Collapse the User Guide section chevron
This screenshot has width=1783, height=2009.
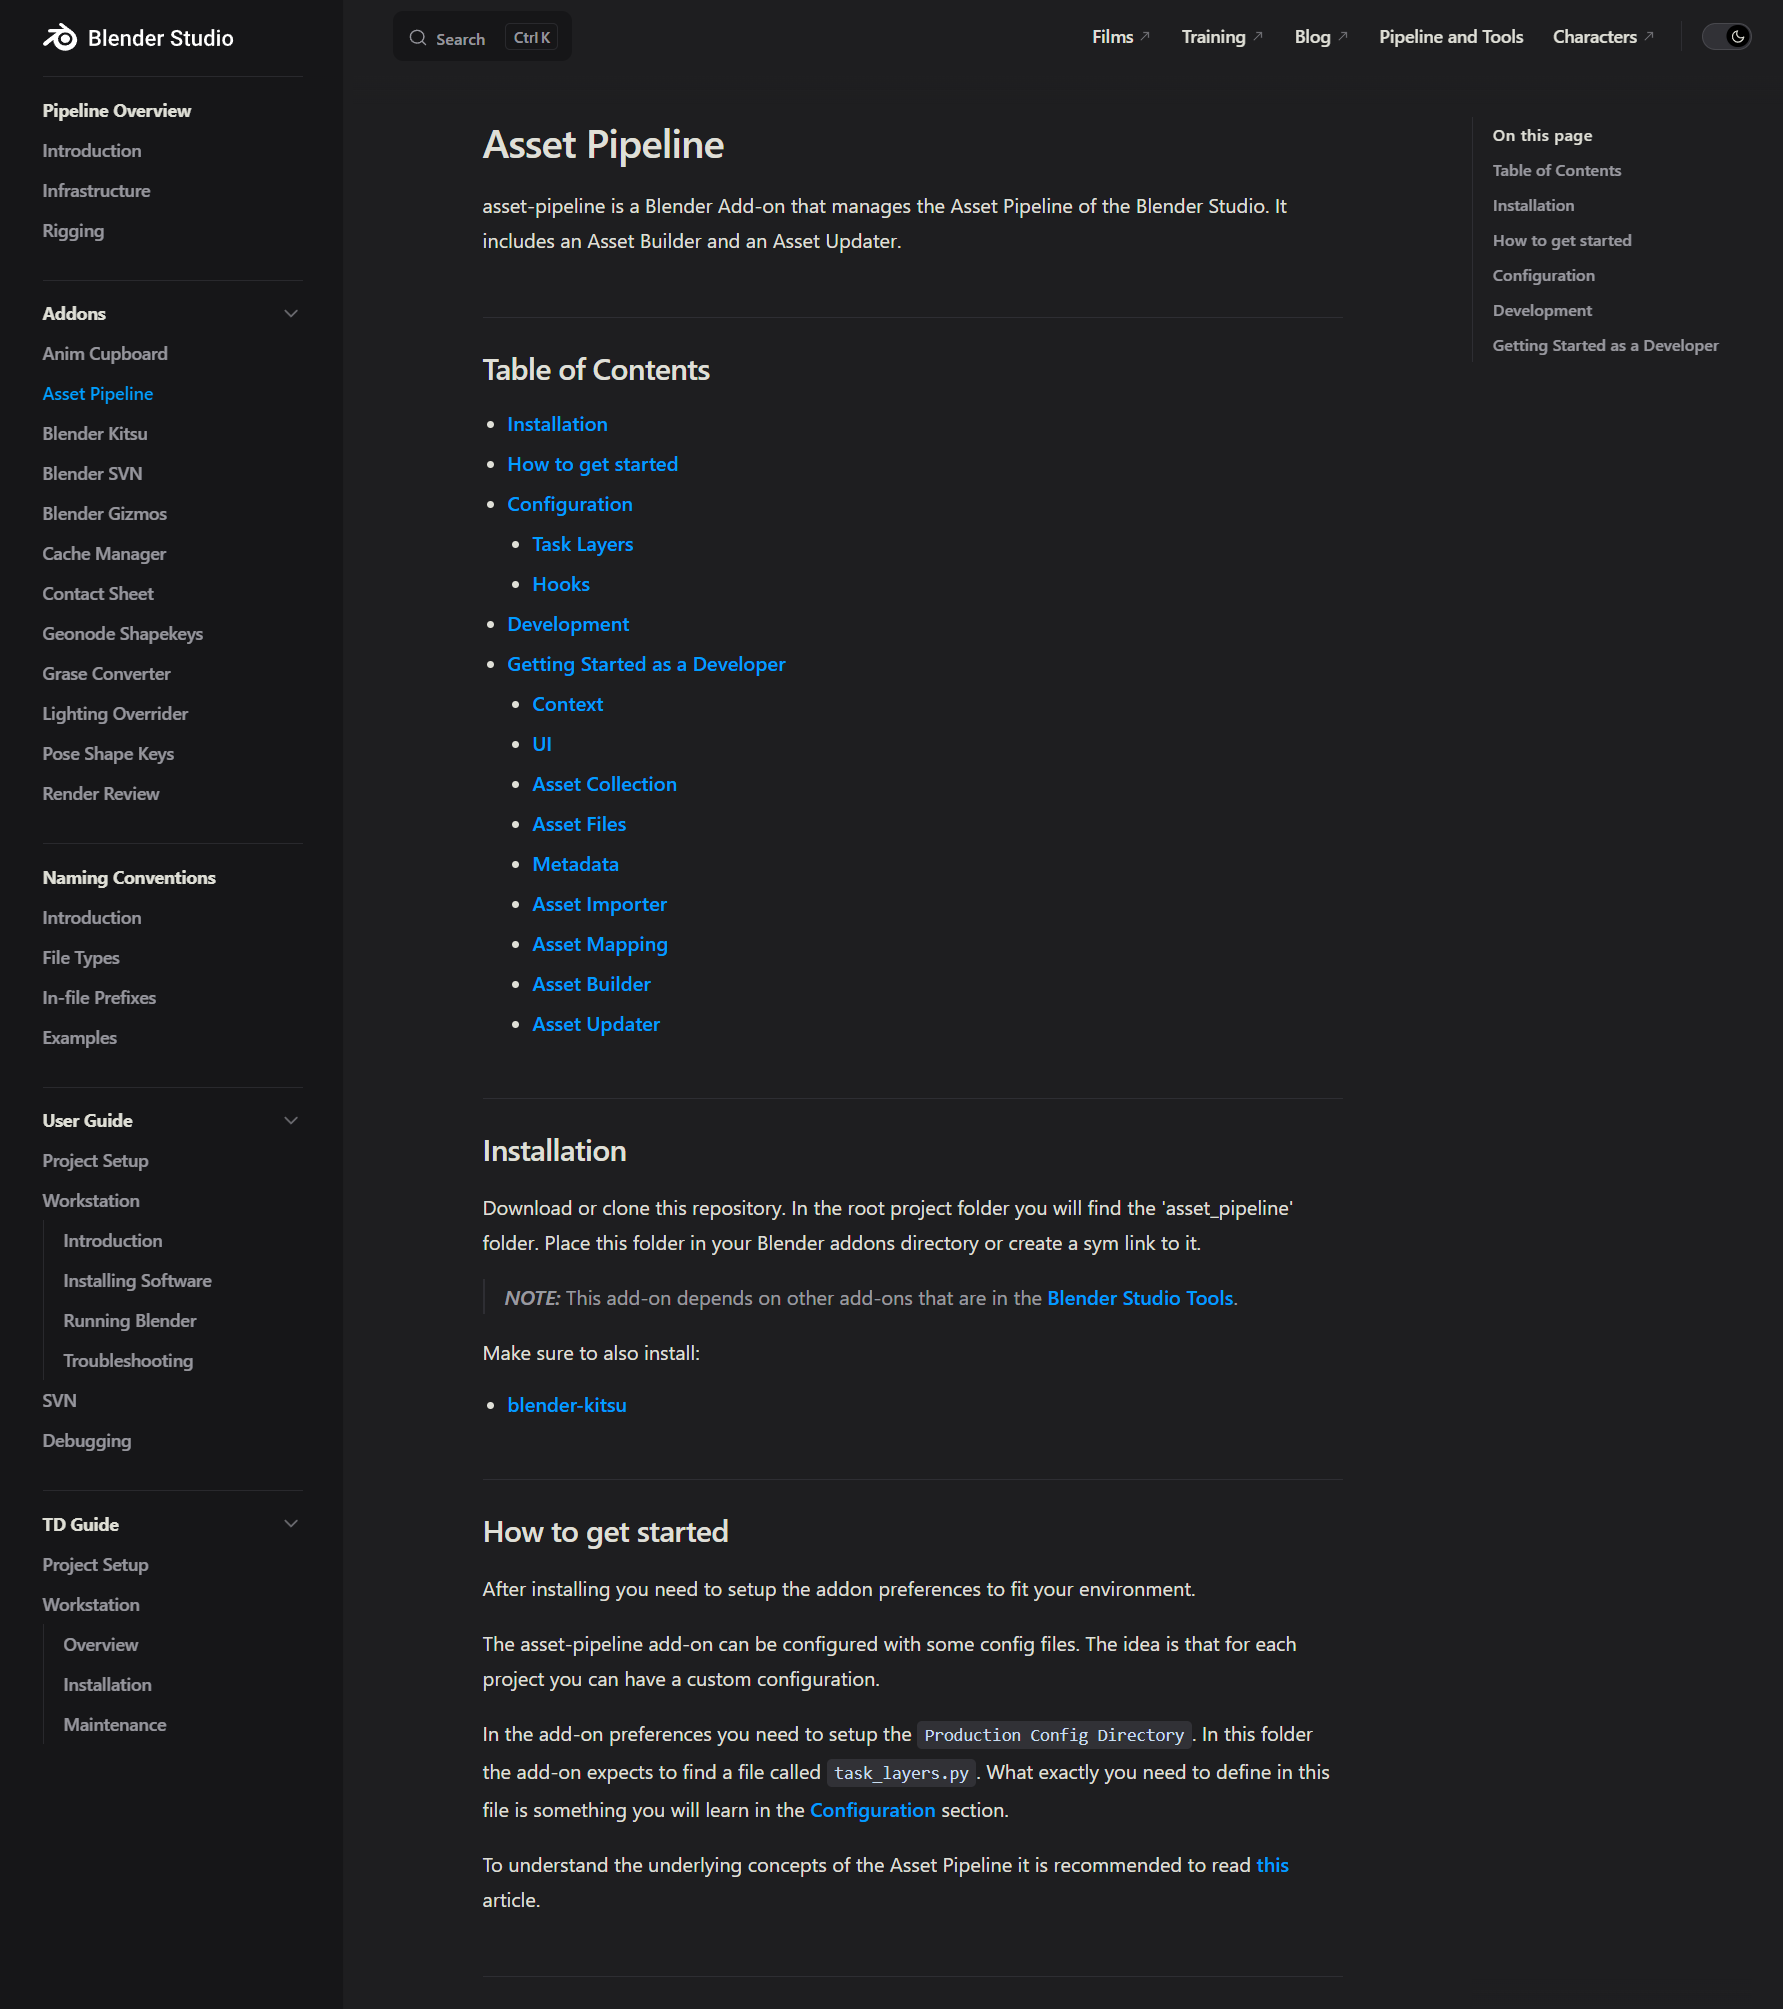click(x=291, y=1121)
